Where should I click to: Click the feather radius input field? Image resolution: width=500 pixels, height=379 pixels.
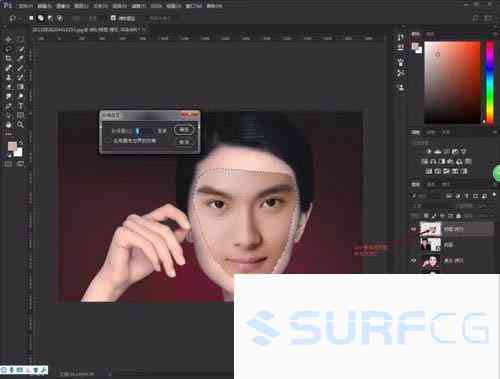144,131
